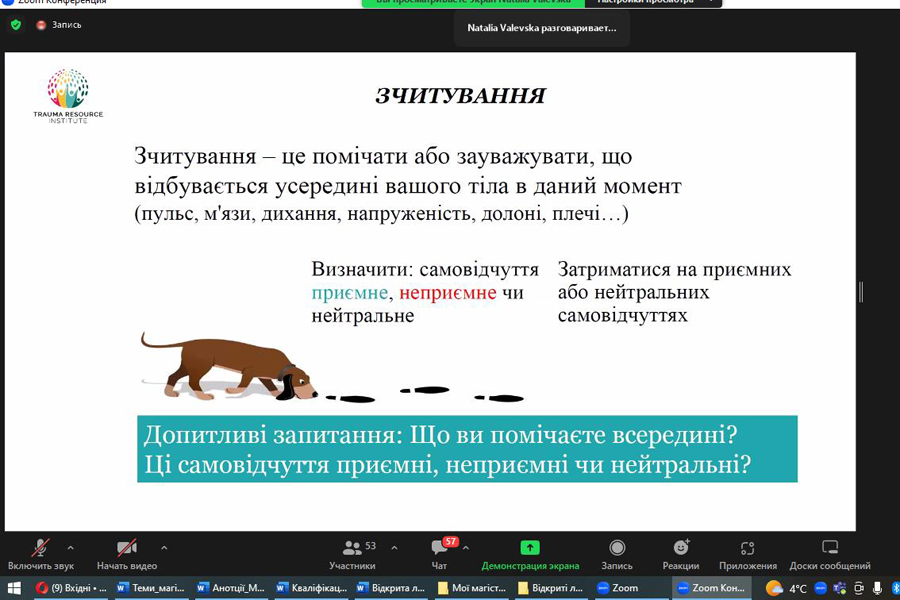Expand audio options arrow beside microphone
The width and height of the screenshot is (900, 600).
[70, 548]
